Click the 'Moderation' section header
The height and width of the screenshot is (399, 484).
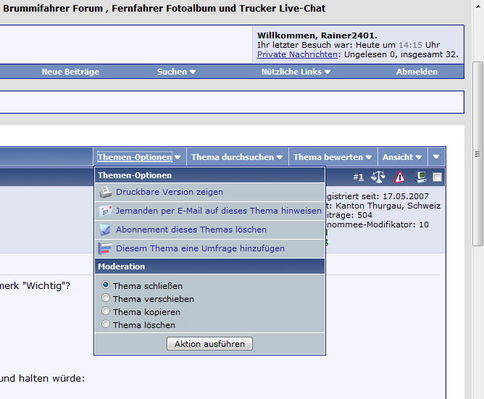[209, 267]
